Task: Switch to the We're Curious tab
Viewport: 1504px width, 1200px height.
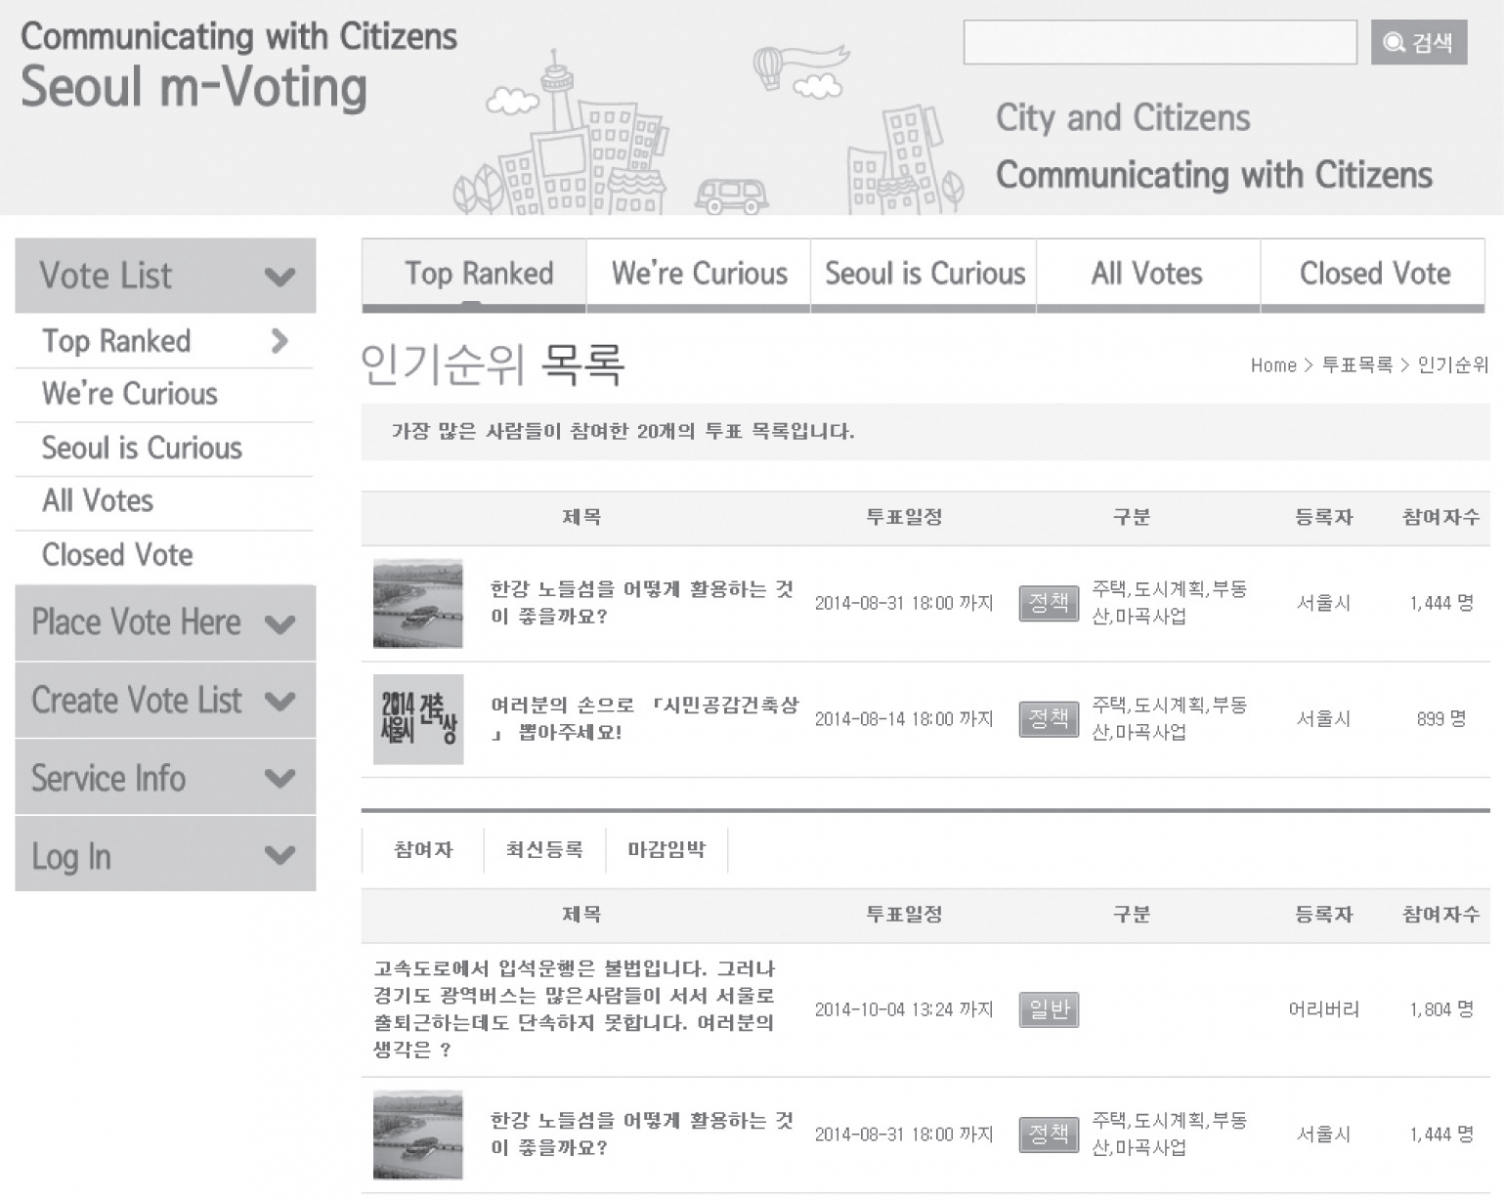Action: [x=698, y=274]
